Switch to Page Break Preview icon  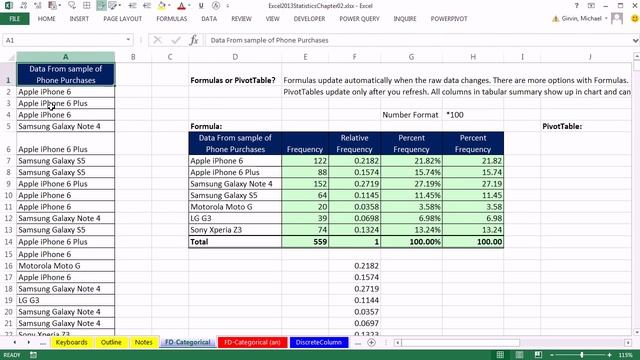(538, 355)
